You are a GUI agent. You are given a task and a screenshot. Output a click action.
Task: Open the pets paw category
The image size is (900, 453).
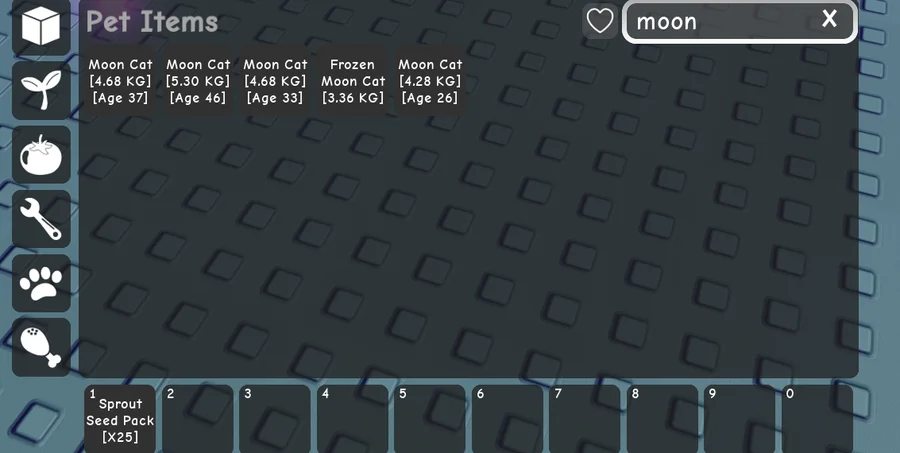point(41,283)
